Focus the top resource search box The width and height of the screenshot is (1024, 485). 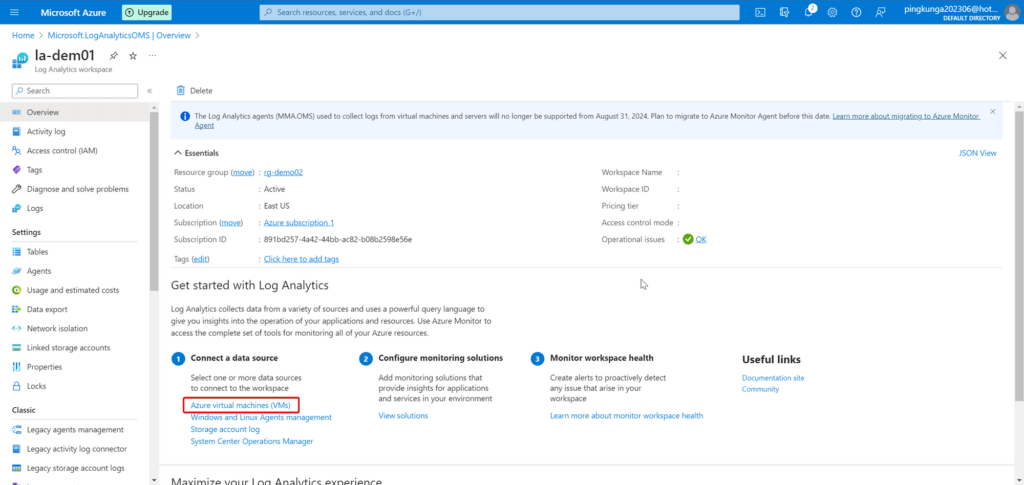[x=499, y=12]
